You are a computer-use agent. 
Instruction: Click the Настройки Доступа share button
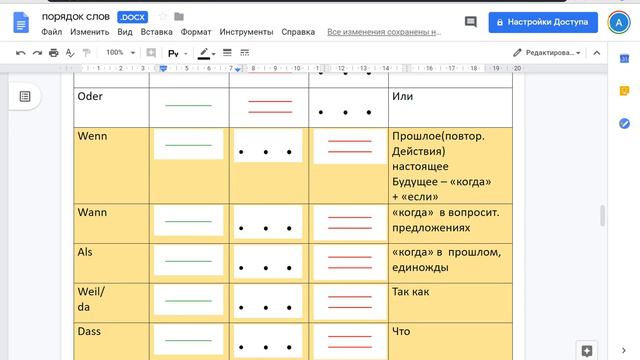[543, 22]
